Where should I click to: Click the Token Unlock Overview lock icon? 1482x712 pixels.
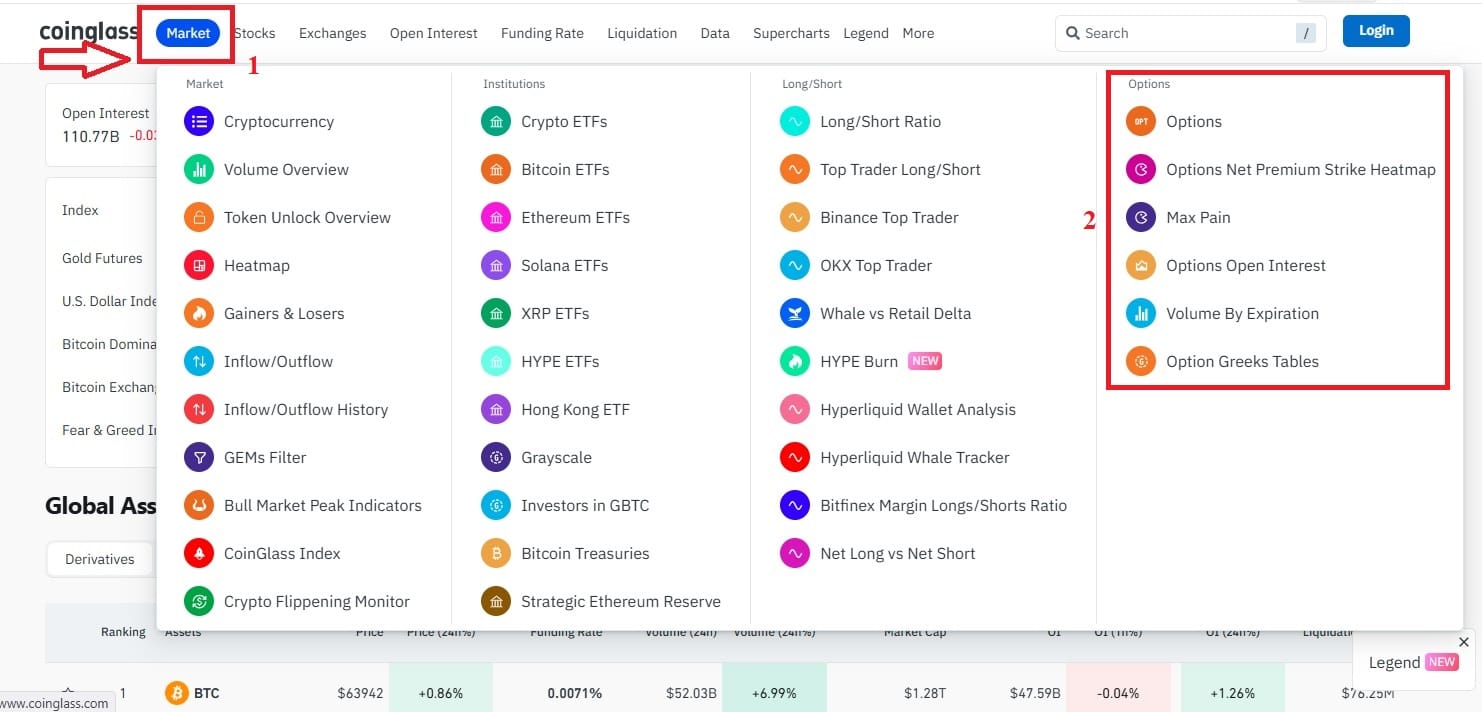click(x=199, y=218)
